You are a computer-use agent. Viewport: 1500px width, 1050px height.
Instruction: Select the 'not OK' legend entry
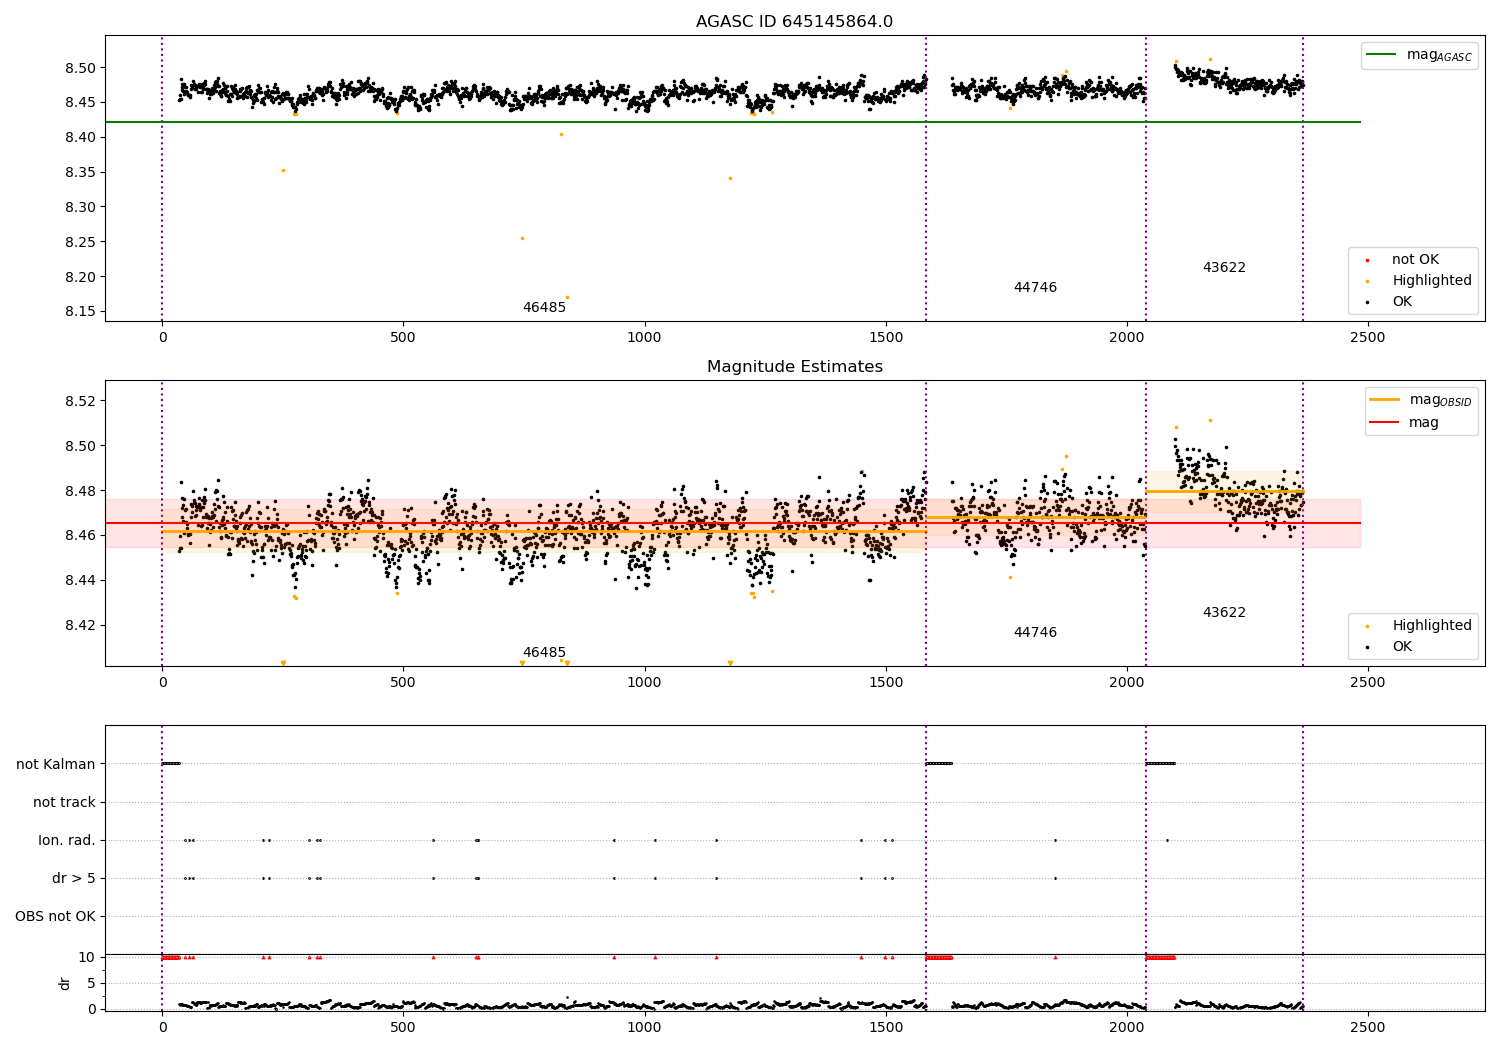[1415, 260]
